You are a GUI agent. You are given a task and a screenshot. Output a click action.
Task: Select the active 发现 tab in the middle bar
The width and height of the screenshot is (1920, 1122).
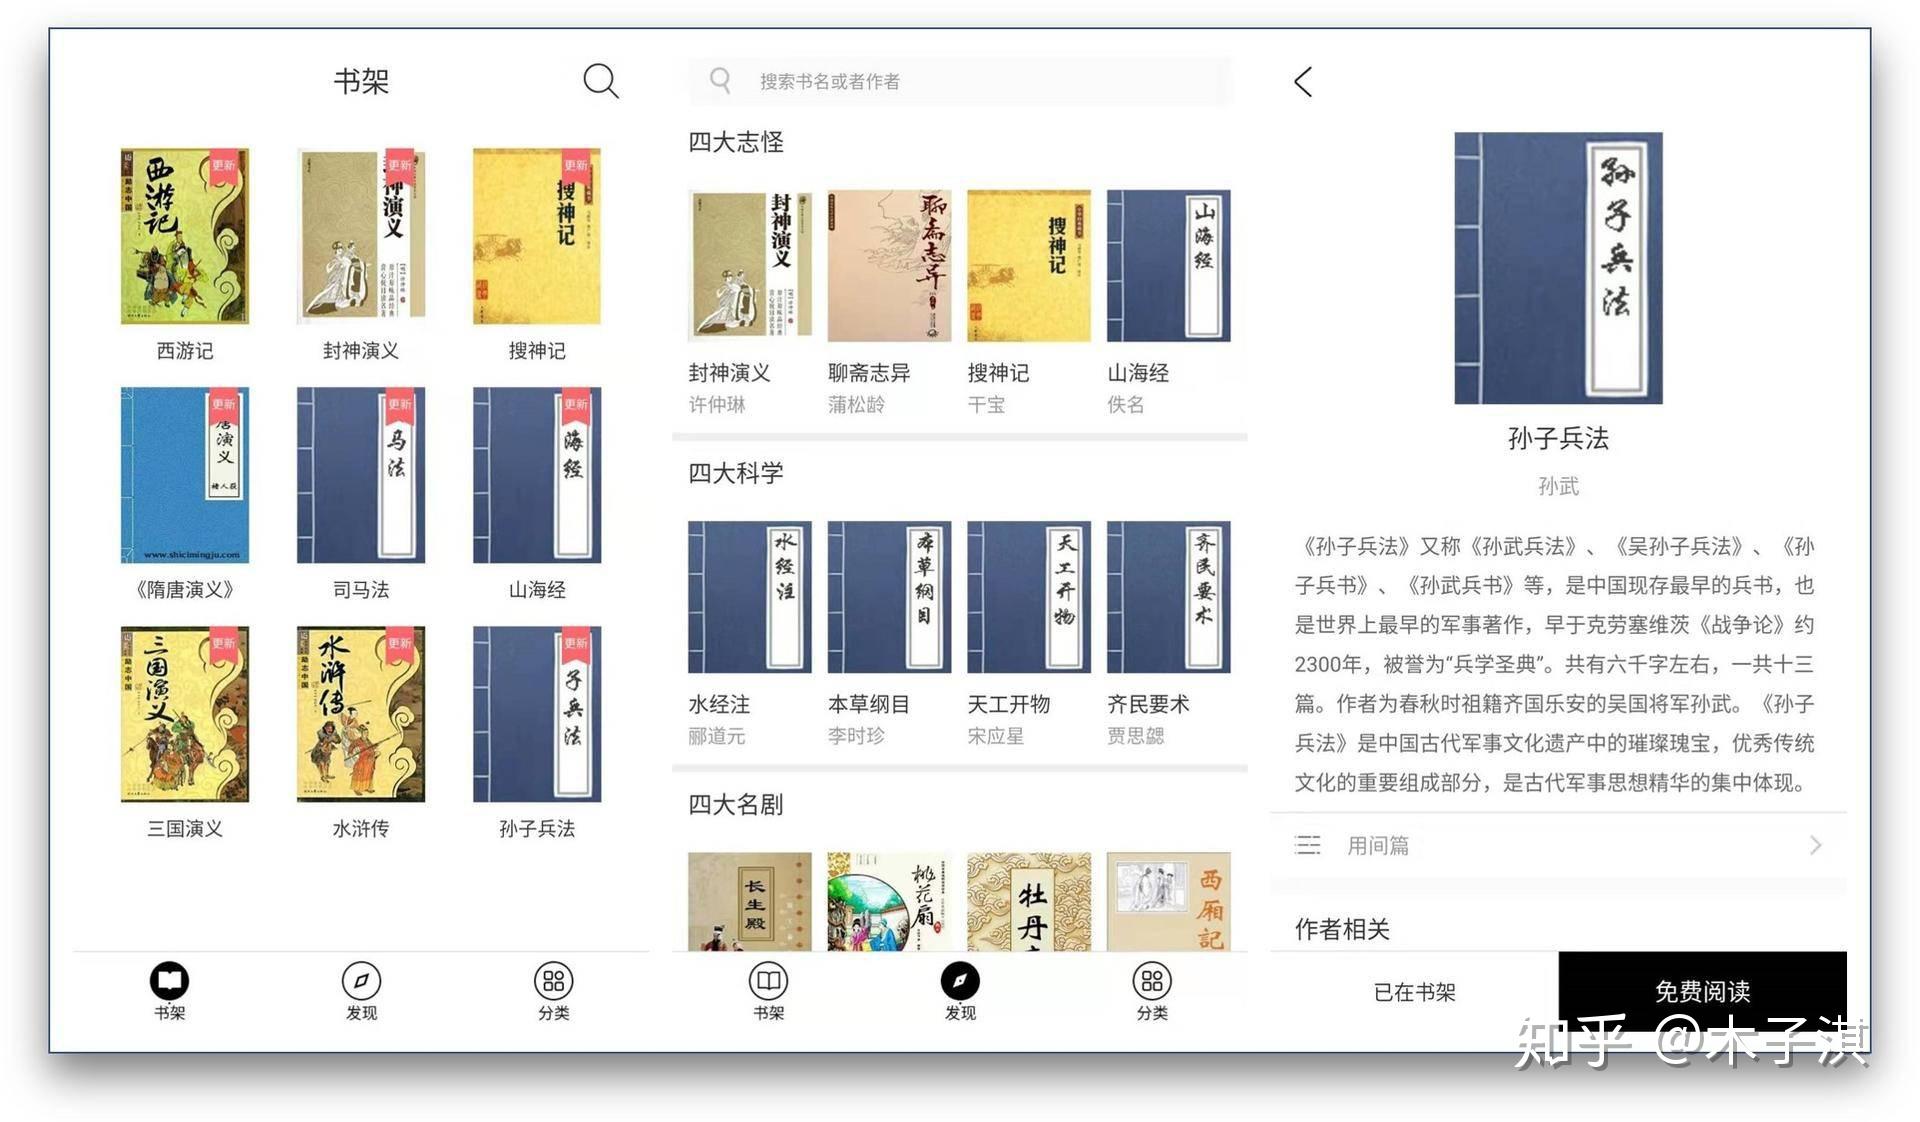pos(960,981)
